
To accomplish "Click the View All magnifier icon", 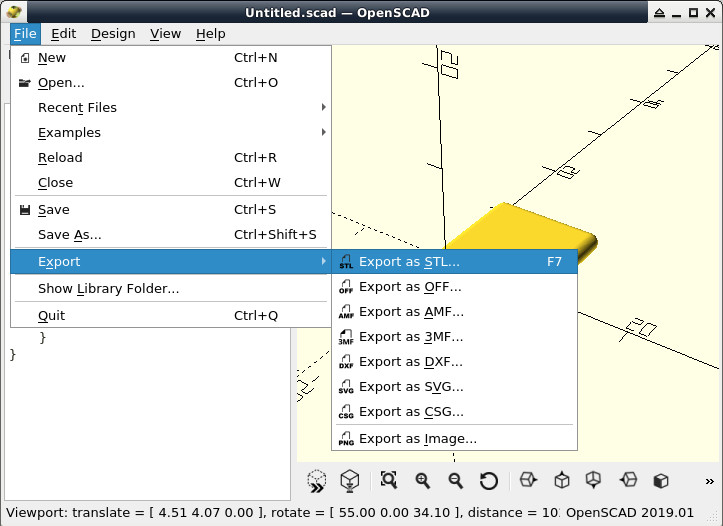I will pos(389,480).
